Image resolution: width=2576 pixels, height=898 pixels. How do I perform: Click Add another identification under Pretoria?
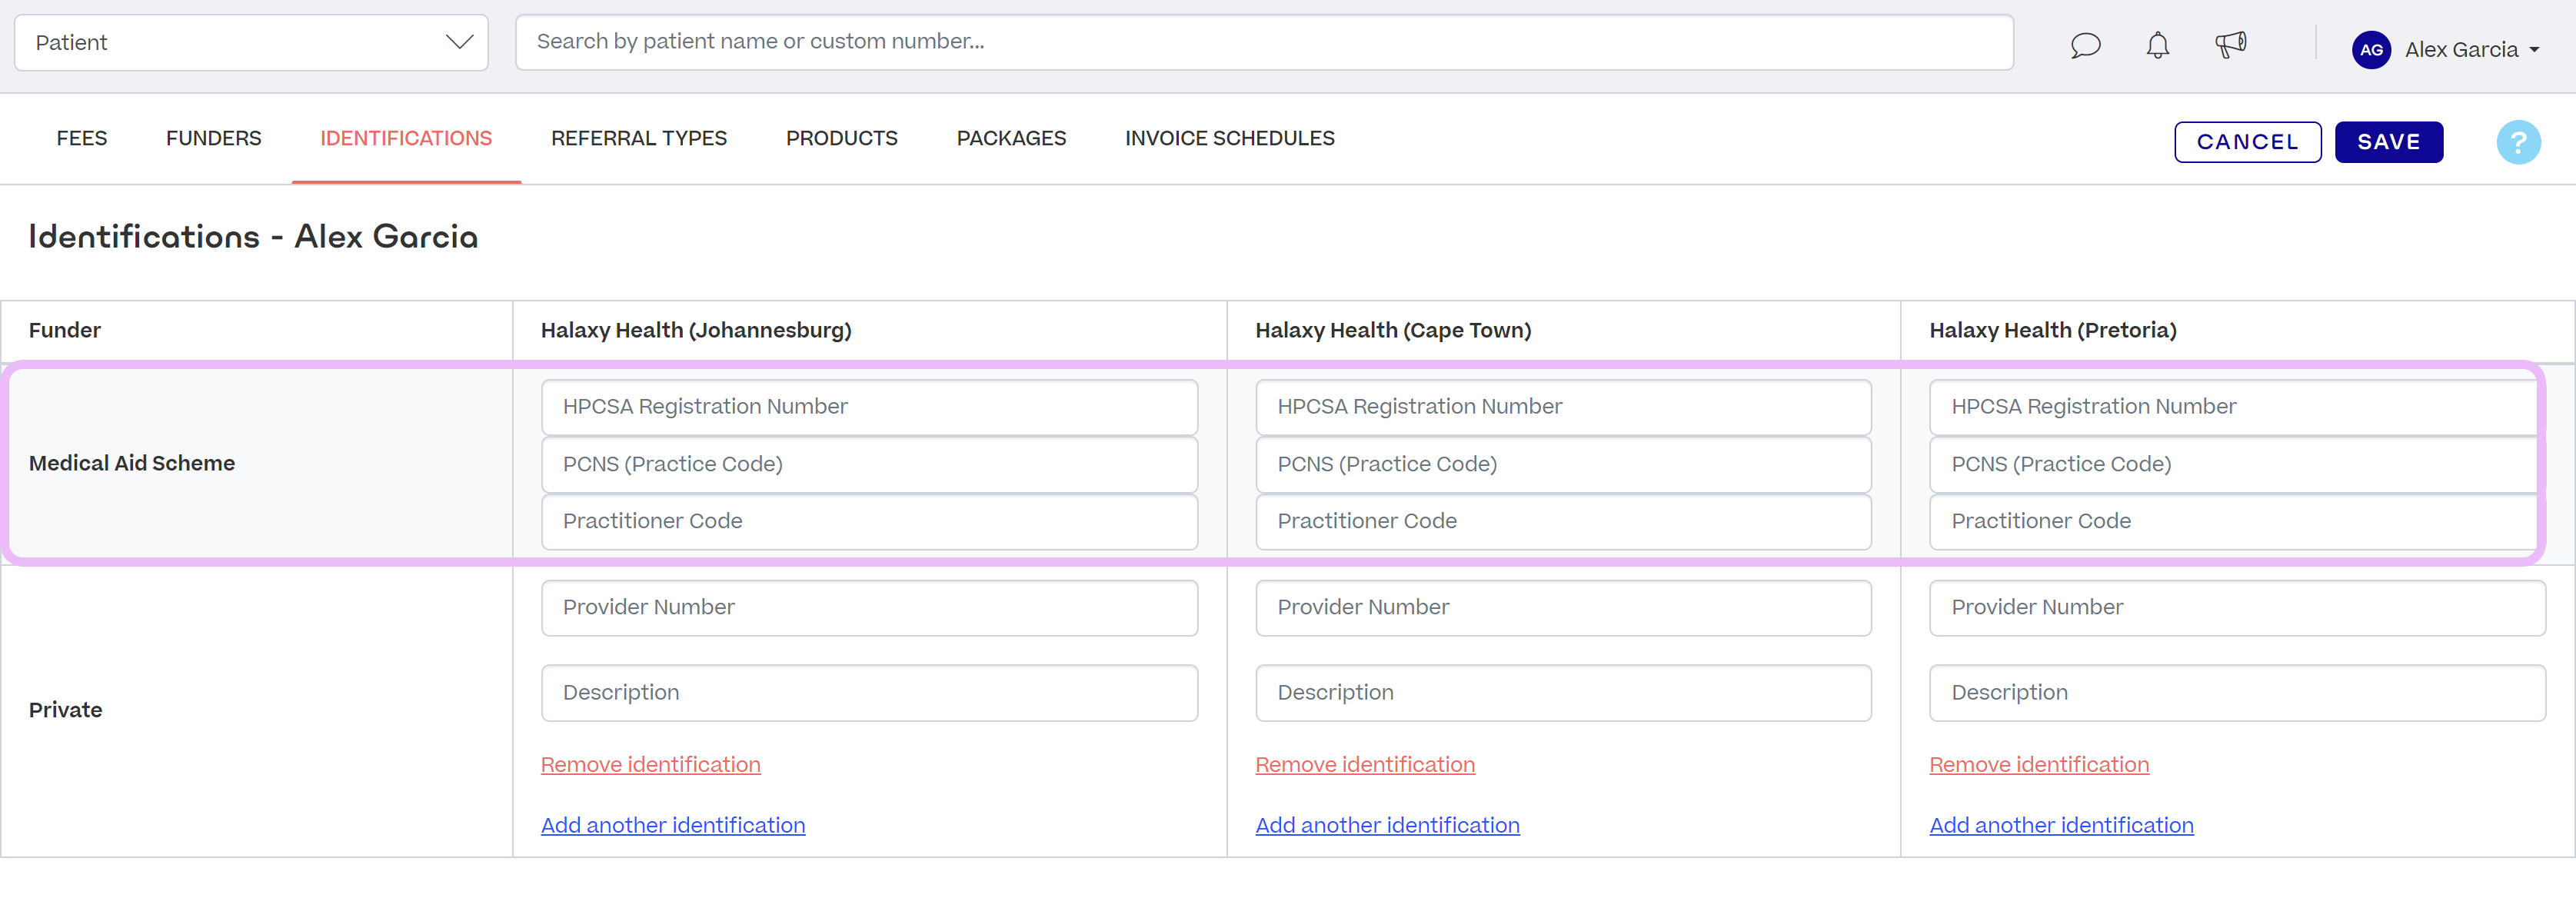pos(2061,826)
